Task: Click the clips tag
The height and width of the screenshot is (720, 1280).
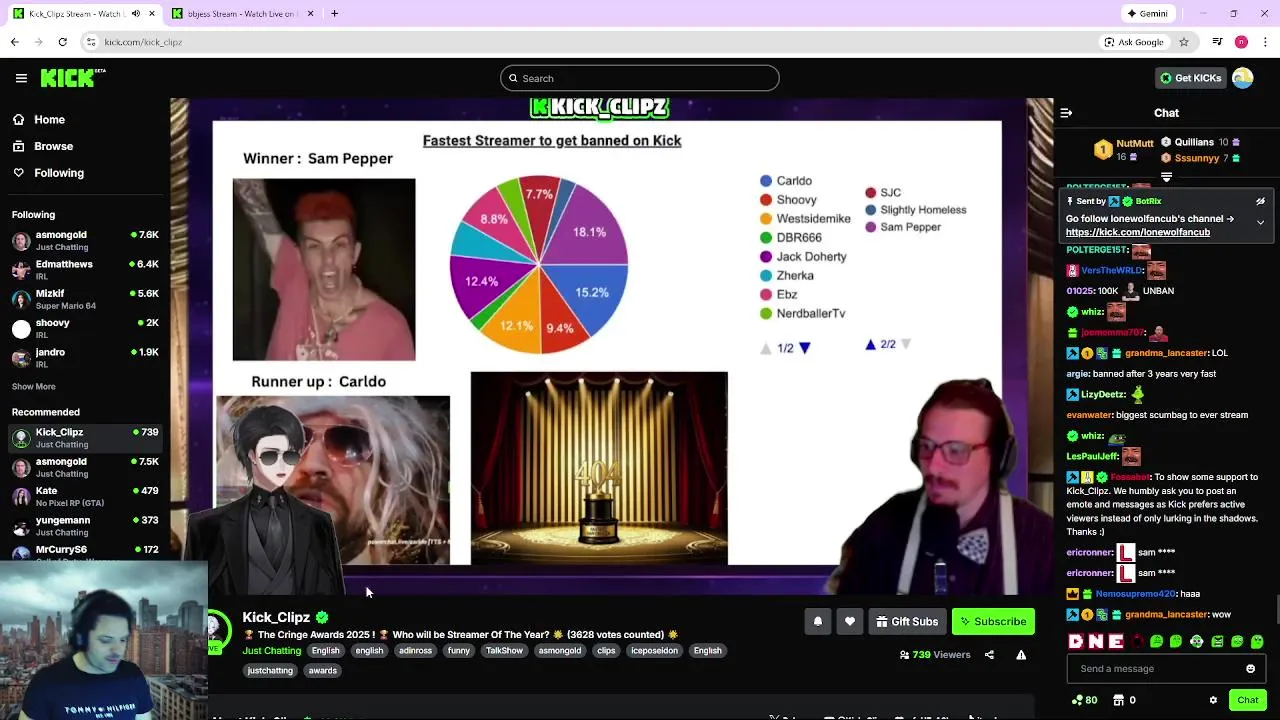Action: pyautogui.click(x=606, y=651)
